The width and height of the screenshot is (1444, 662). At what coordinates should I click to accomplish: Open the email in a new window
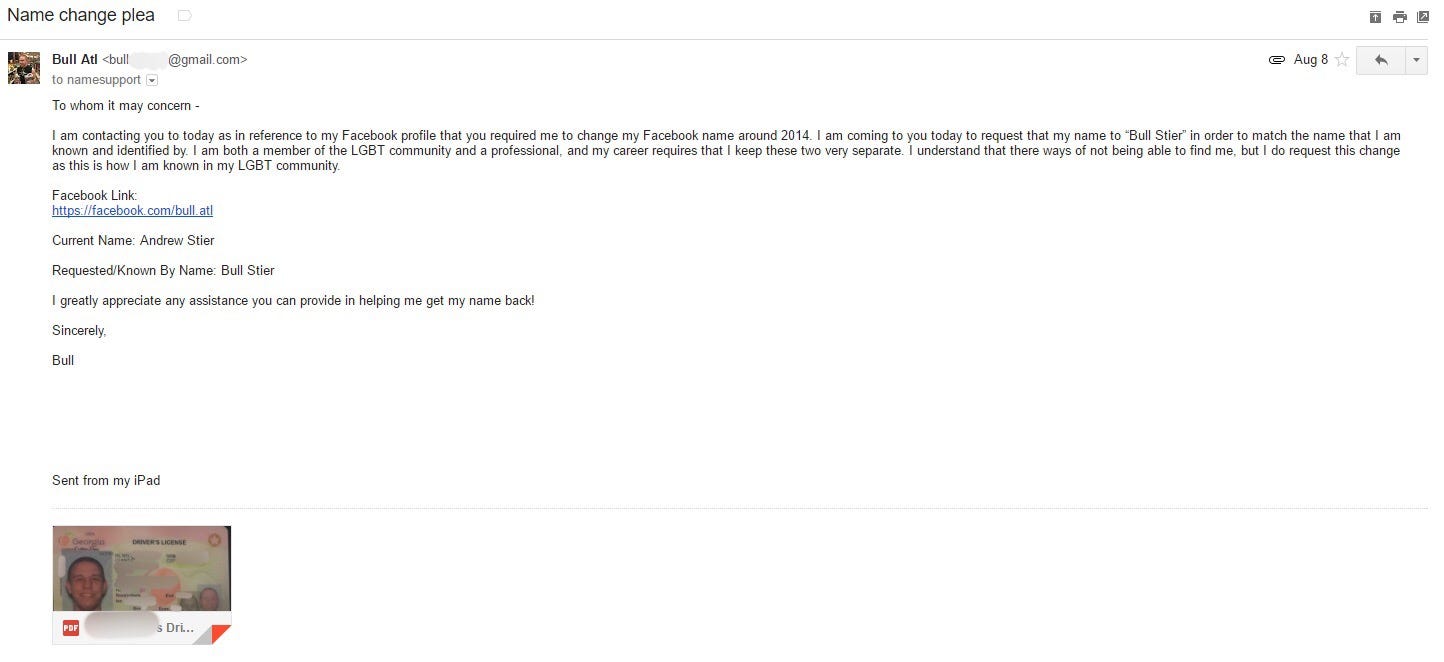click(x=1423, y=17)
